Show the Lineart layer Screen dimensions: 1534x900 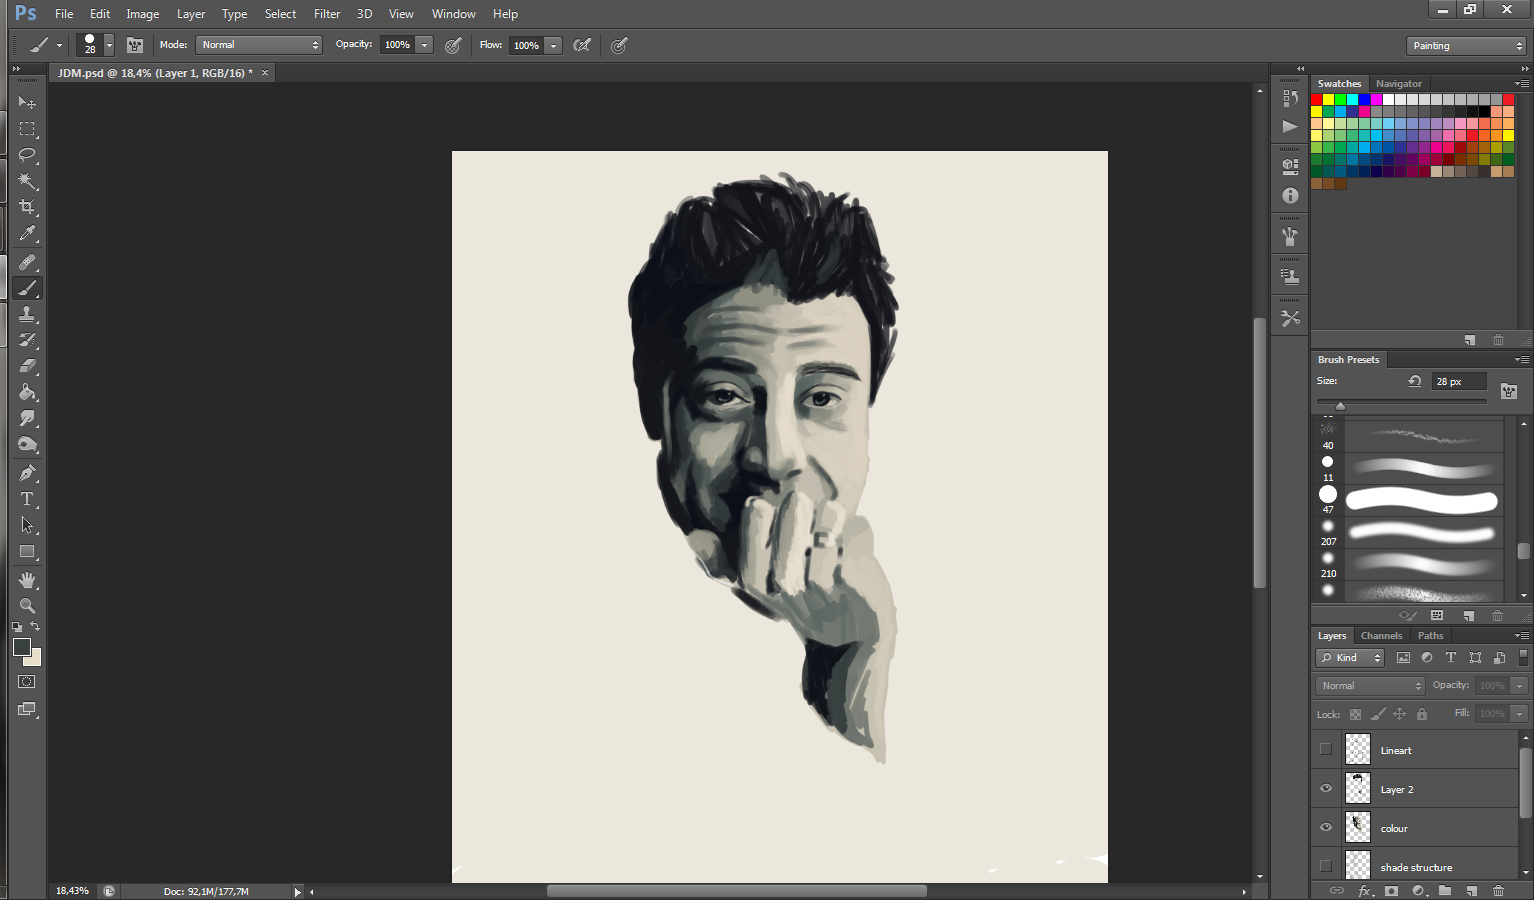1326,750
